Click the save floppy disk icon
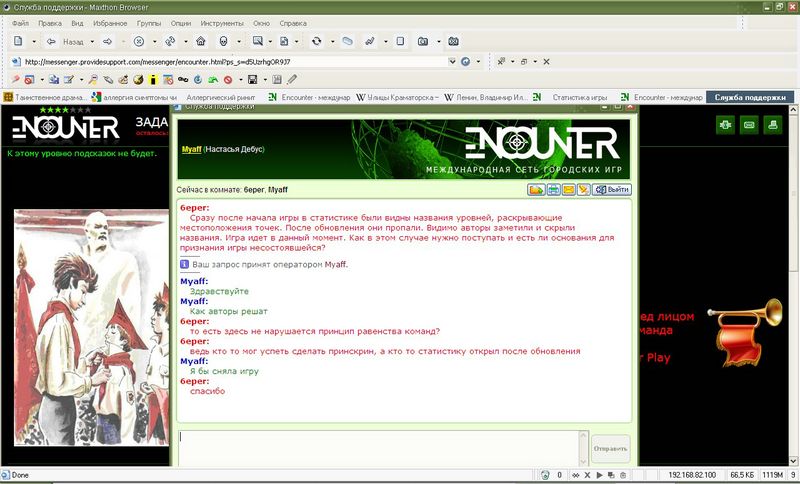The width and height of the screenshot is (800, 484). [x=252, y=80]
